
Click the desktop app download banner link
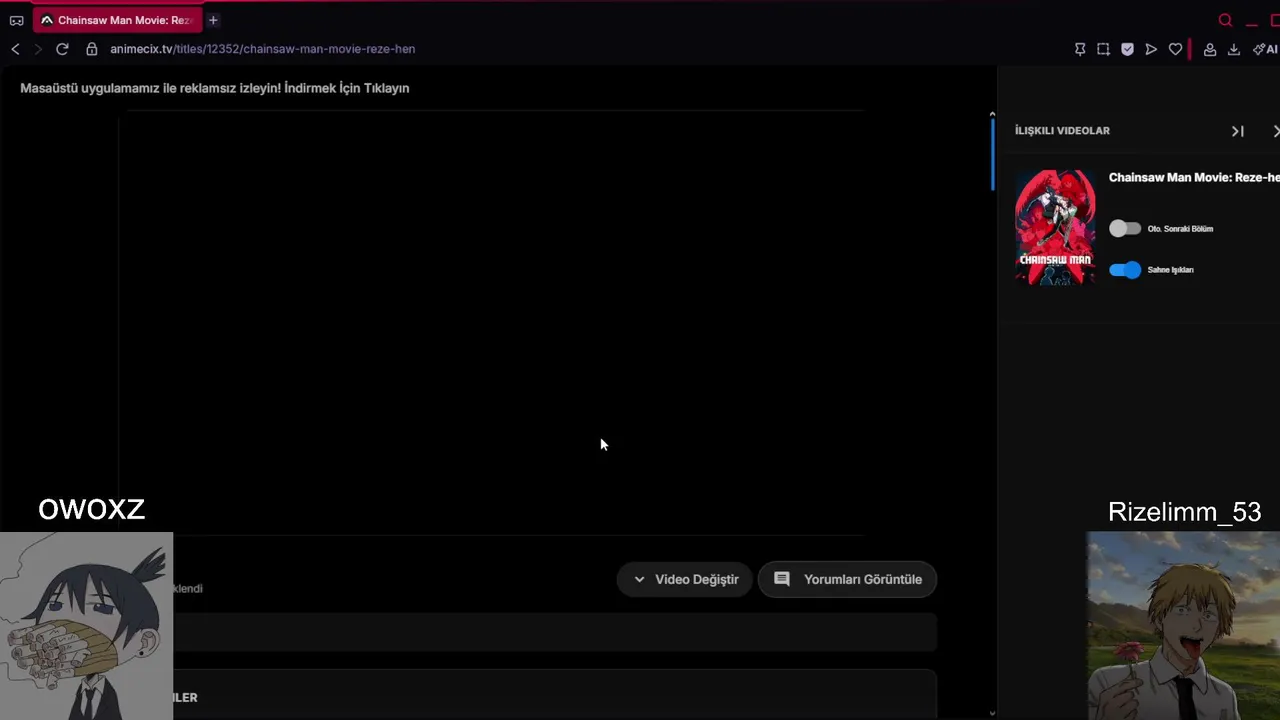[x=215, y=88]
